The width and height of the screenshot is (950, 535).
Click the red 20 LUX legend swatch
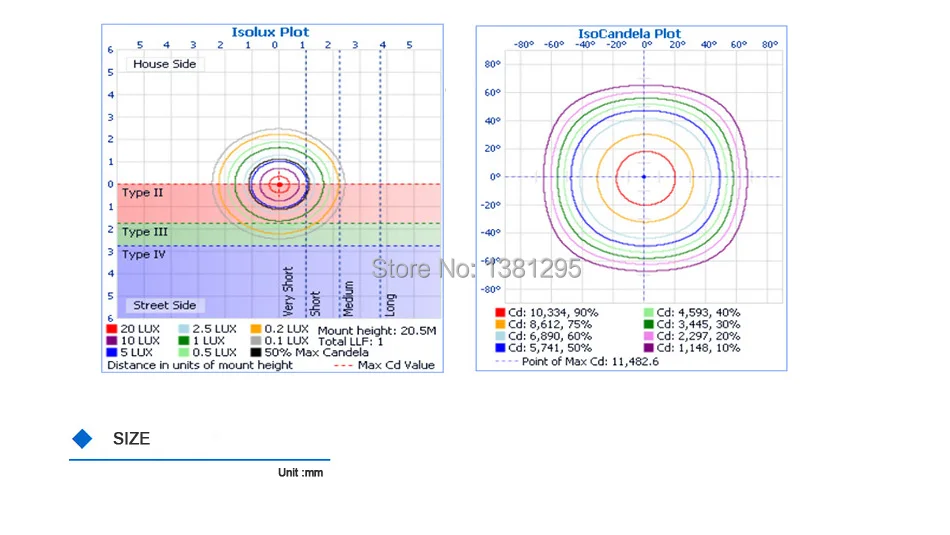111,329
